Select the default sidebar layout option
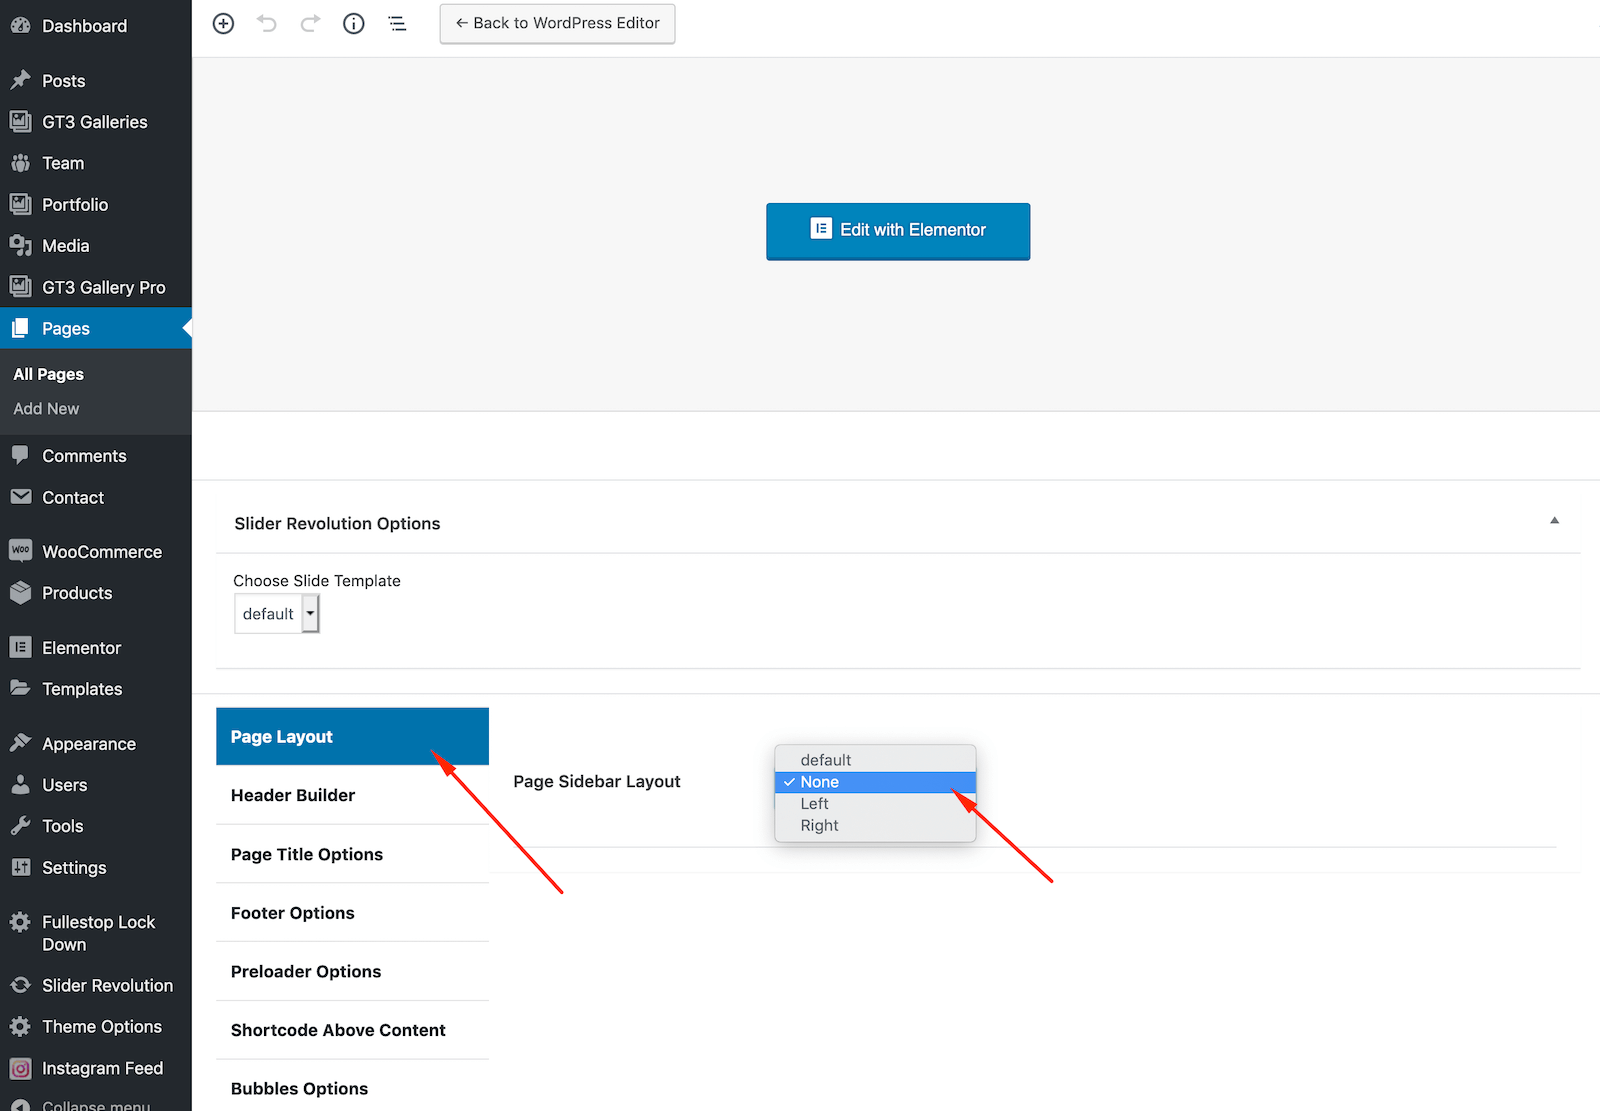Viewport: 1600px width, 1111px height. tap(875, 760)
